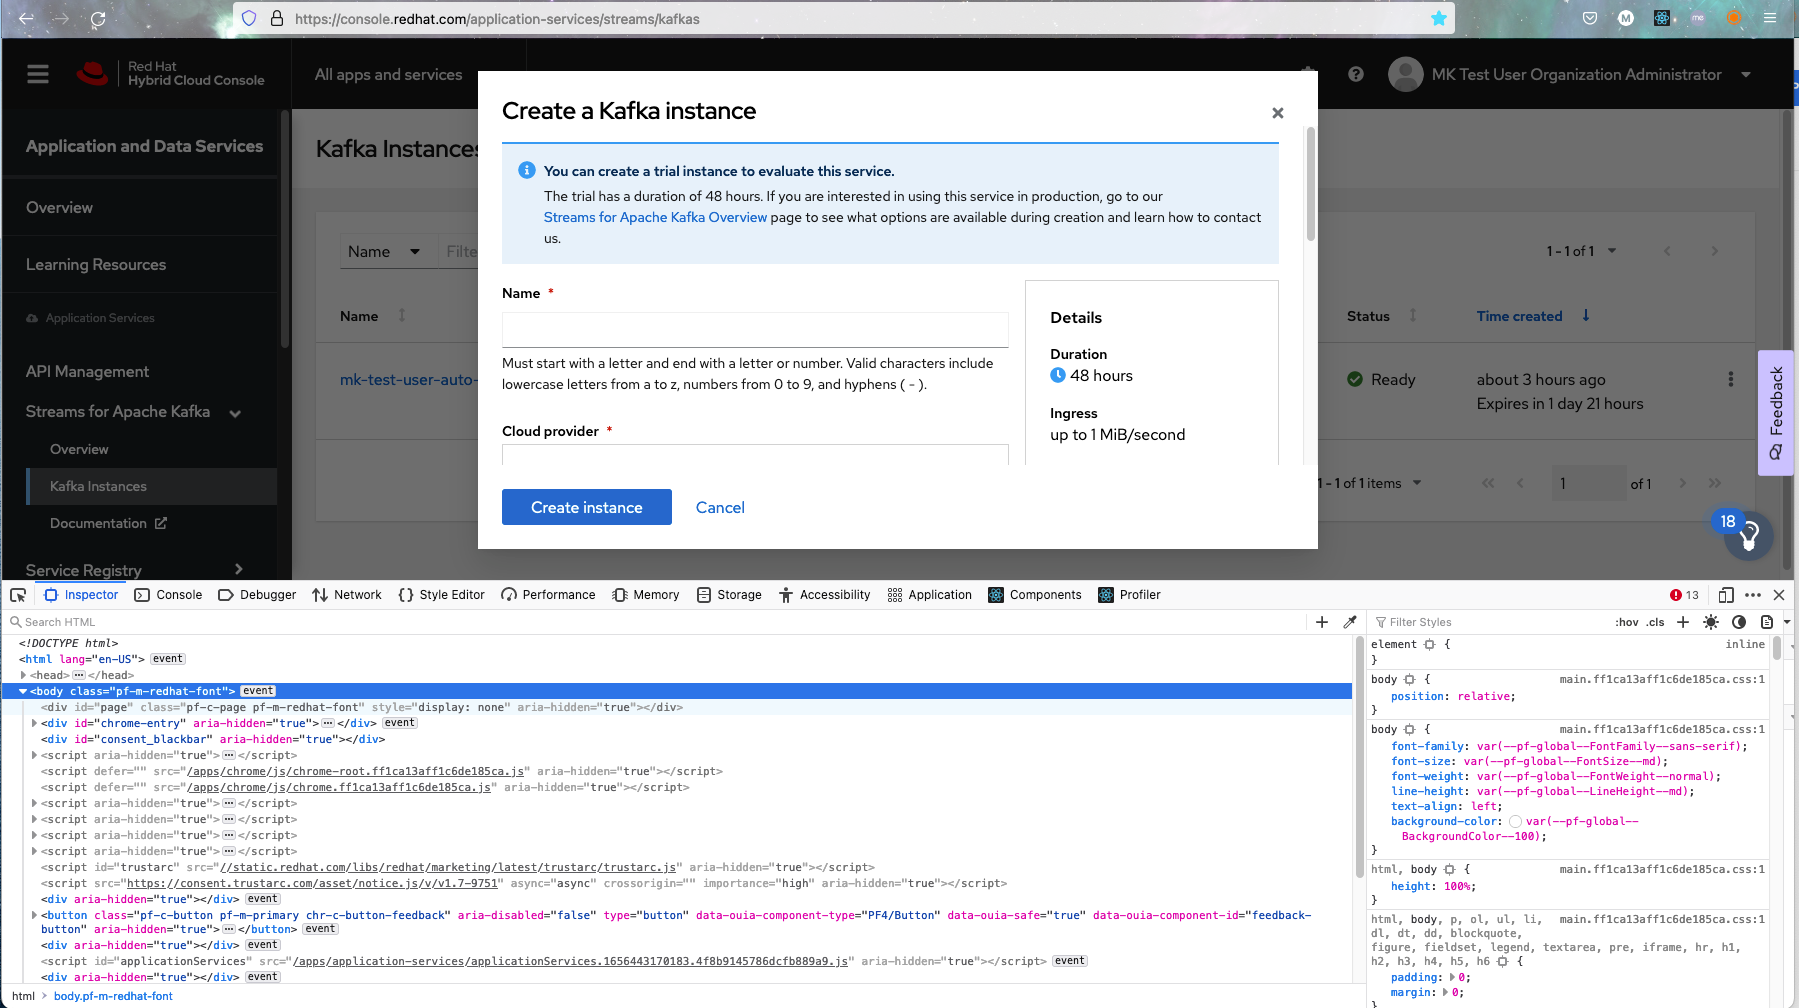Screen dimensions: 1799x1008
Task: Open the React Components tab
Action: [1035, 595]
